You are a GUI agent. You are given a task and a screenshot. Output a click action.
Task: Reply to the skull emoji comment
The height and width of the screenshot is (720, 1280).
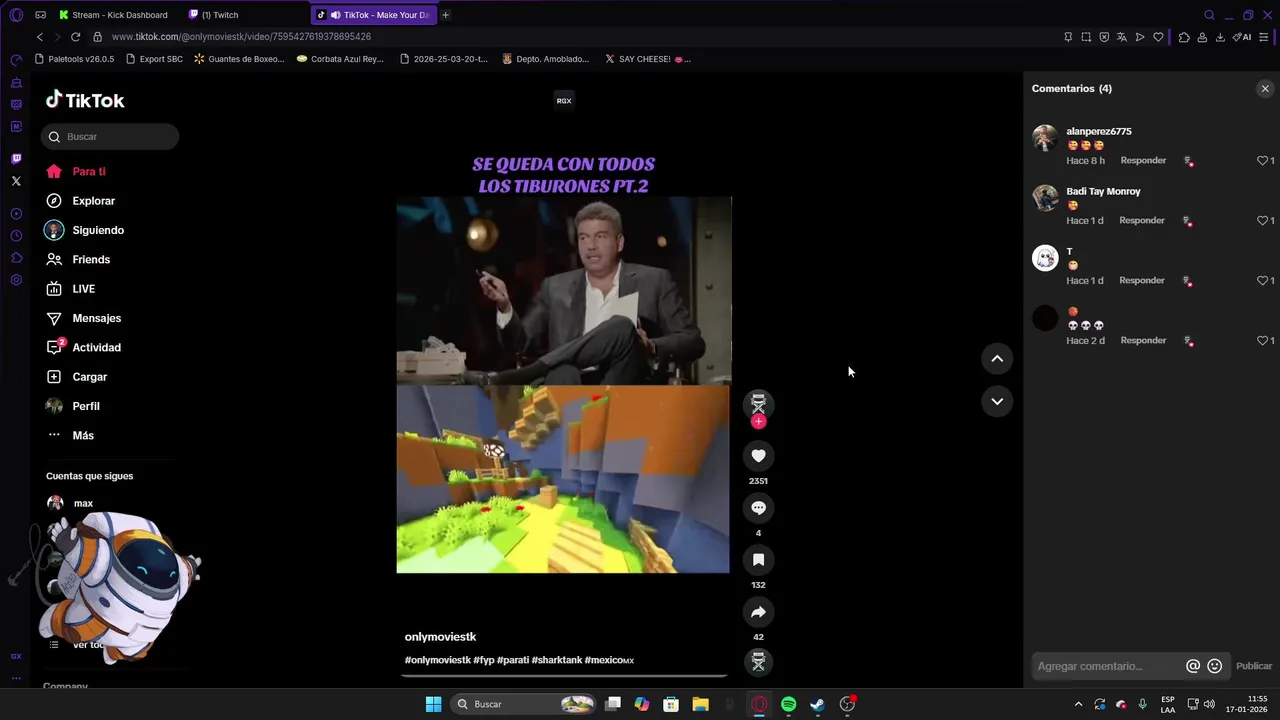tap(1143, 341)
